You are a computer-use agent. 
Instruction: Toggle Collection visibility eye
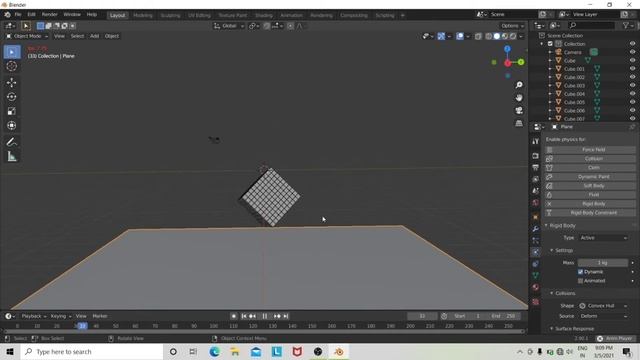click(x=632, y=44)
